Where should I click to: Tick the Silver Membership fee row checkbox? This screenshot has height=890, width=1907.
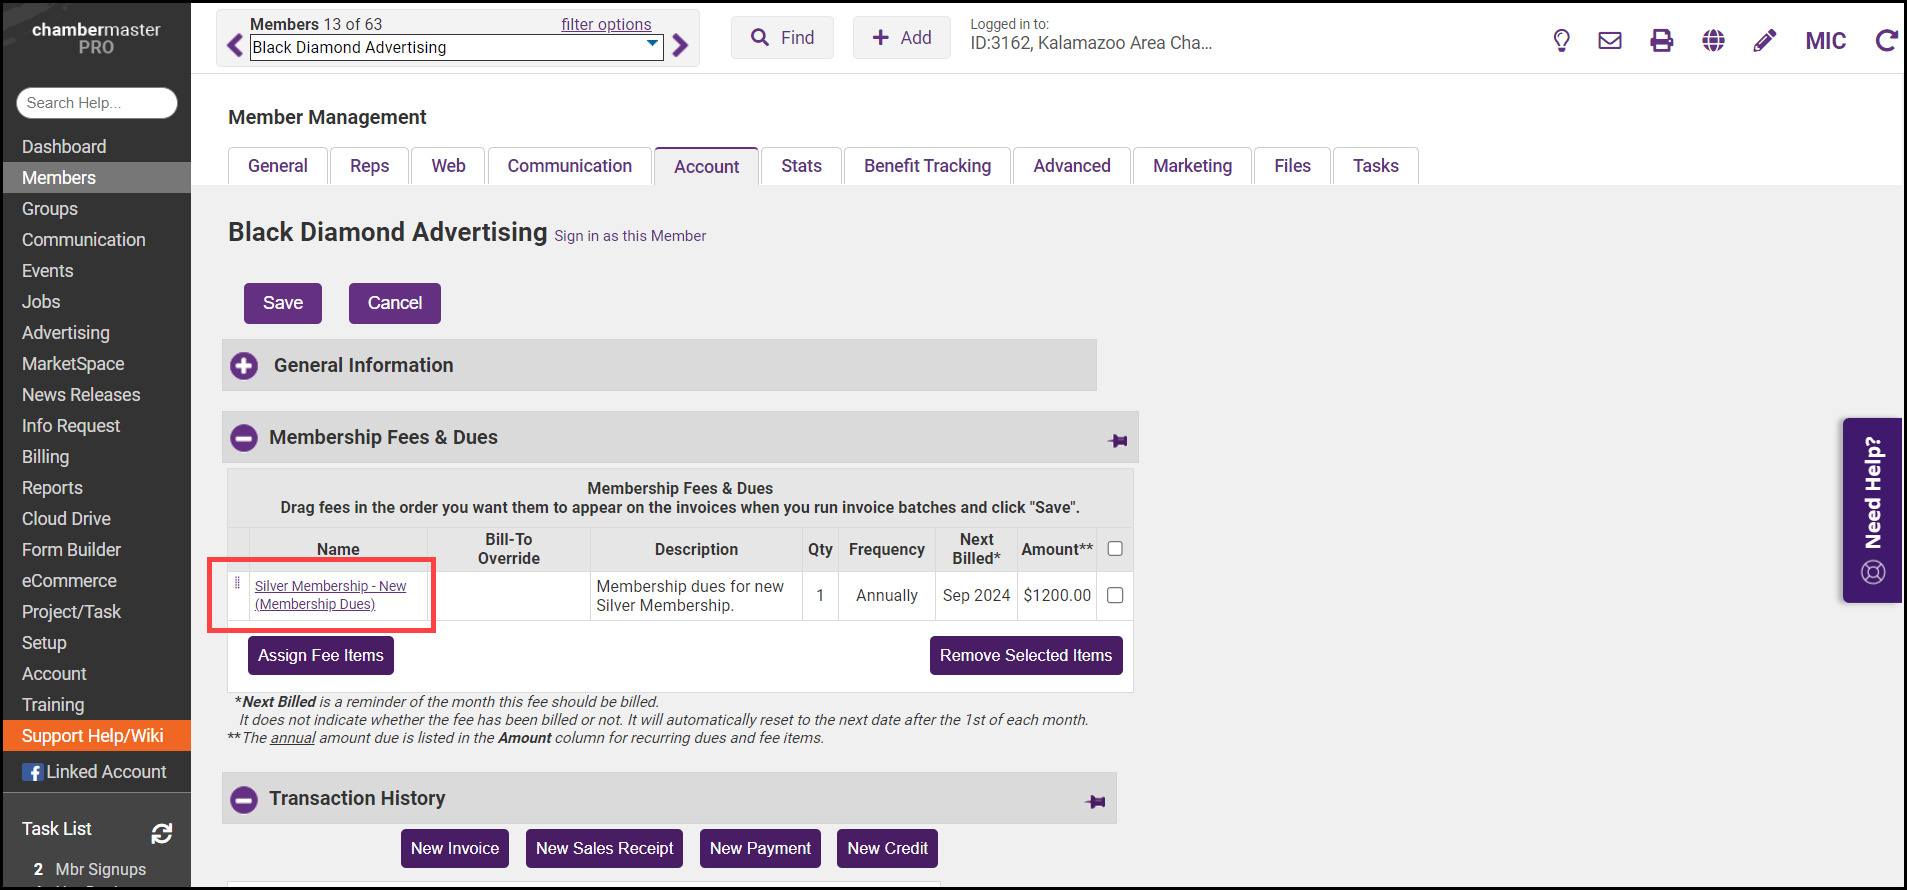pos(1115,596)
